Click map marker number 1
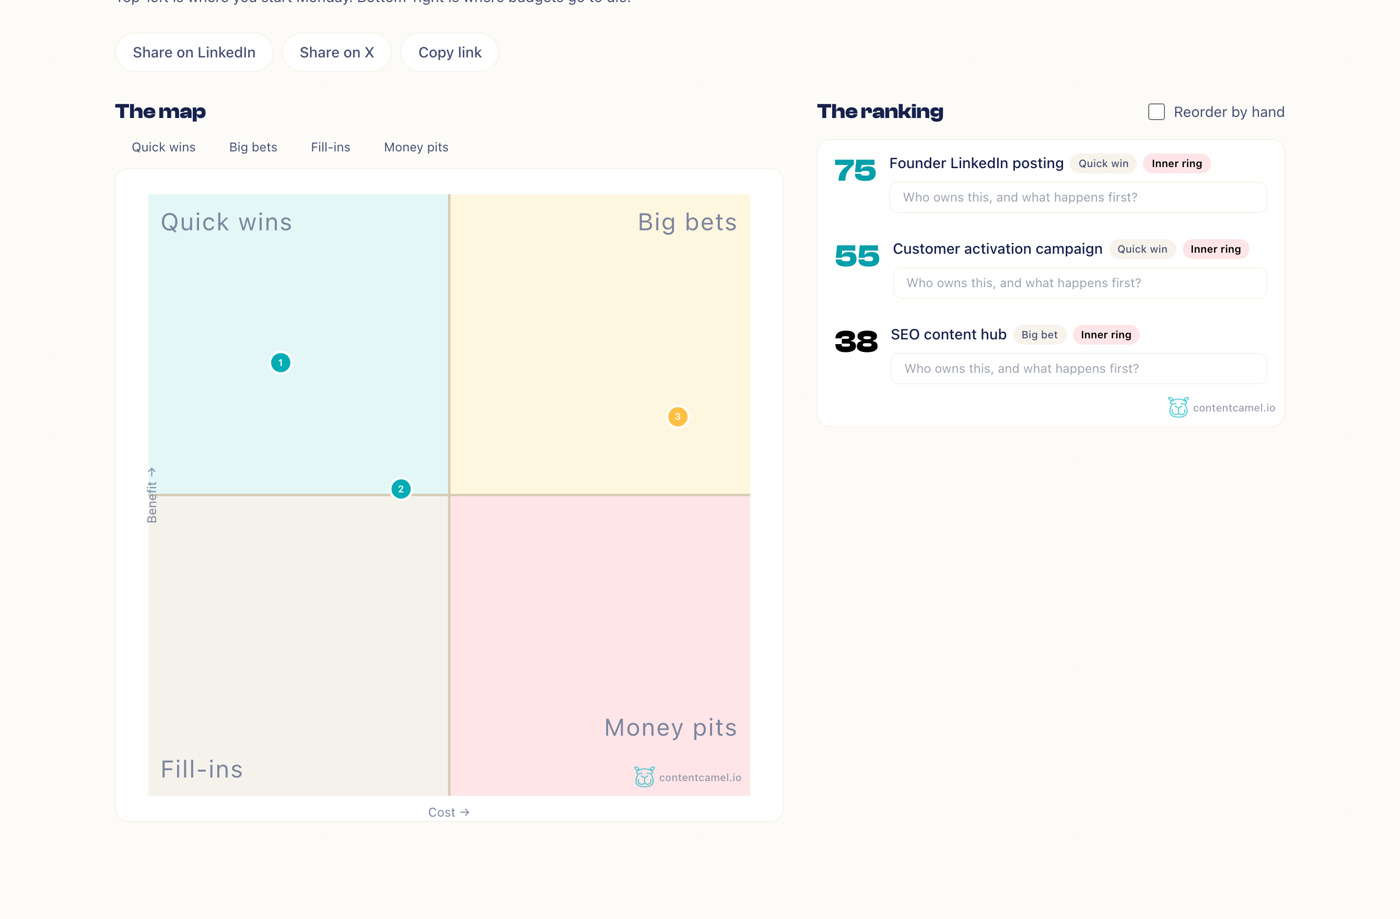Viewport: 1400px width, 919px height. [x=281, y=362]
